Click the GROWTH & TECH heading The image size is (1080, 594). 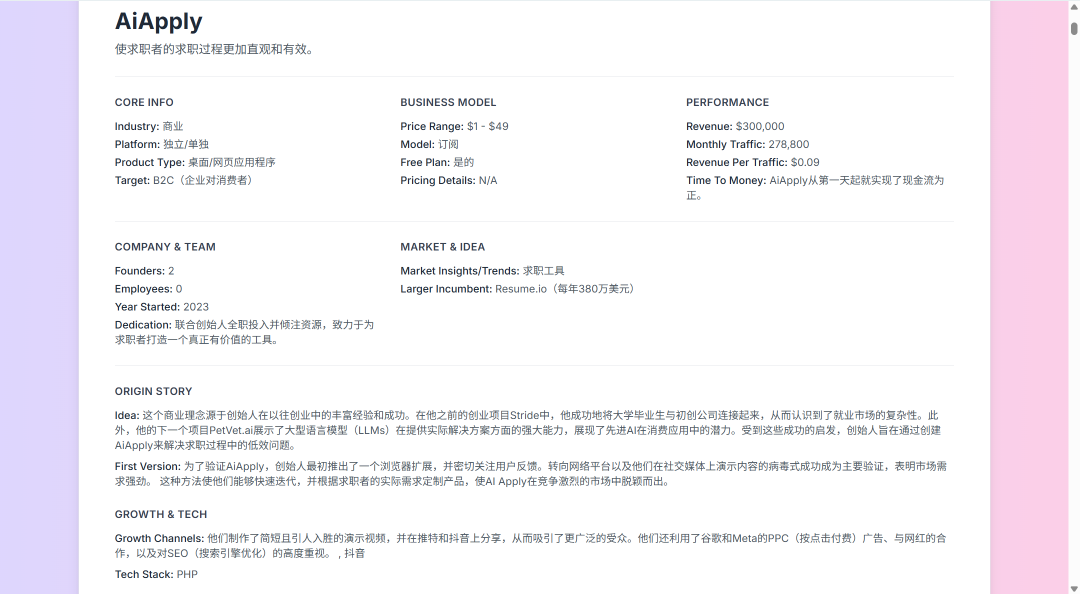(160, 514)
